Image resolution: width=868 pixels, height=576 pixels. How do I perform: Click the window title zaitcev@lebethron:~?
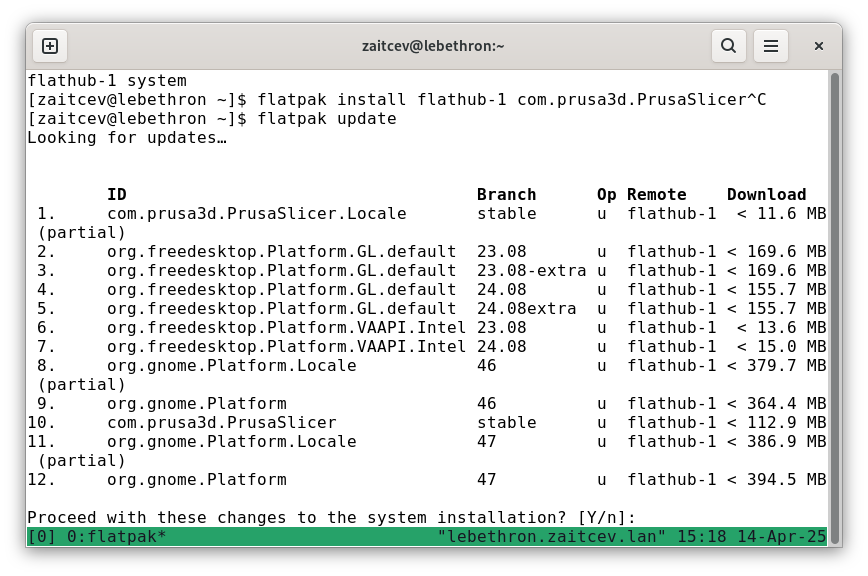(433, 46)
